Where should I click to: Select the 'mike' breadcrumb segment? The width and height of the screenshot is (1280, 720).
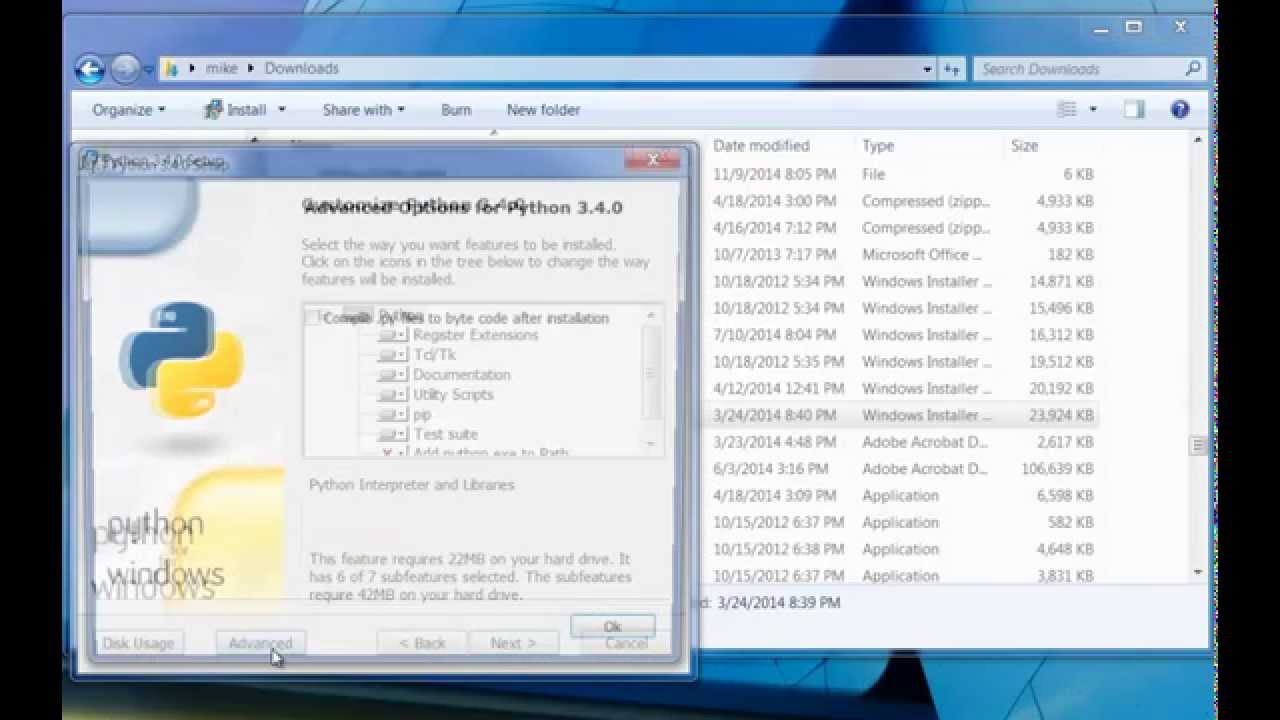222,69
